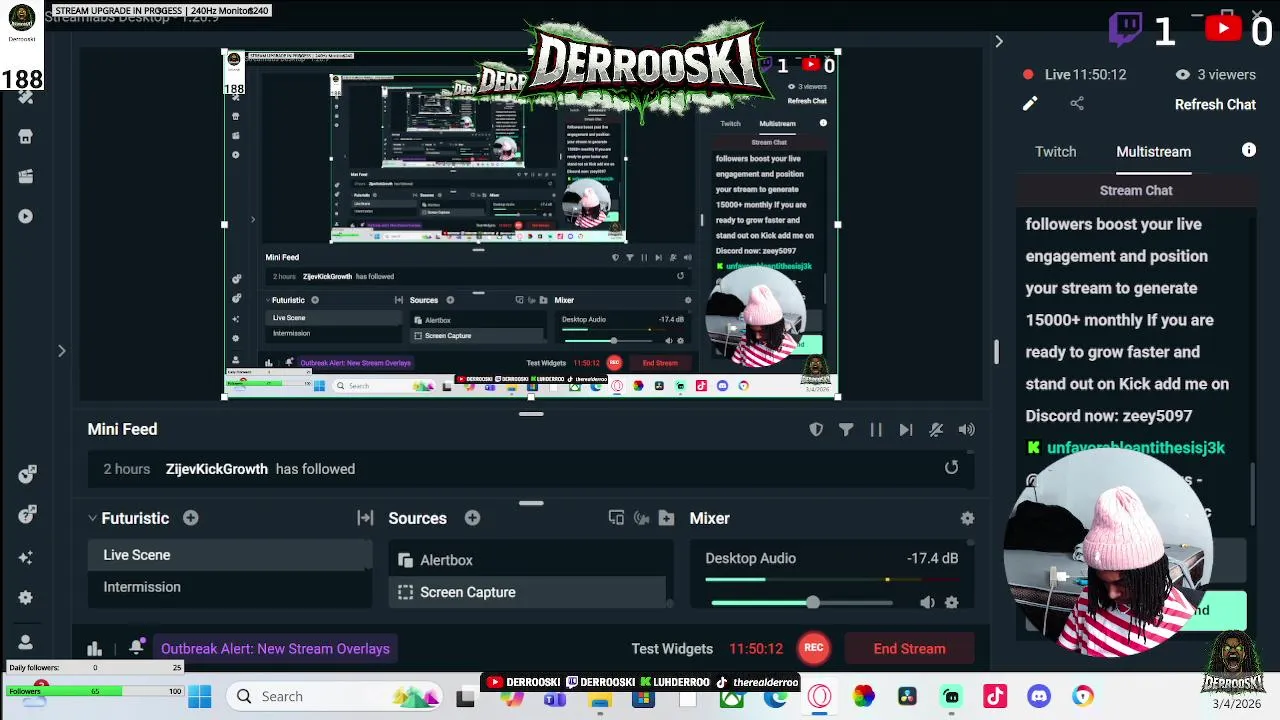Edit stream info with pencil icon
This screenshot has height=720, width=1280.
1030,104
